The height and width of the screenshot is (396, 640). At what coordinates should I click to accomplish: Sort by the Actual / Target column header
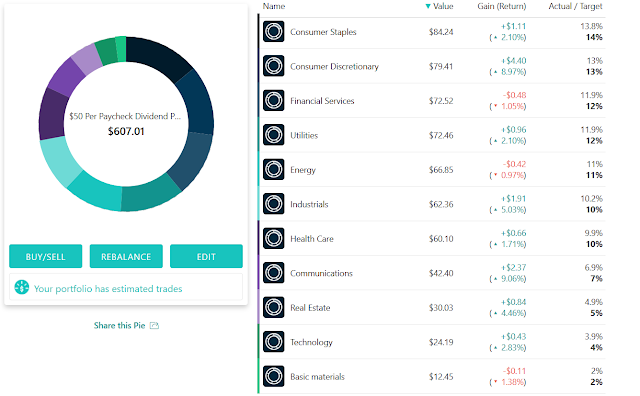coord(575,6)
